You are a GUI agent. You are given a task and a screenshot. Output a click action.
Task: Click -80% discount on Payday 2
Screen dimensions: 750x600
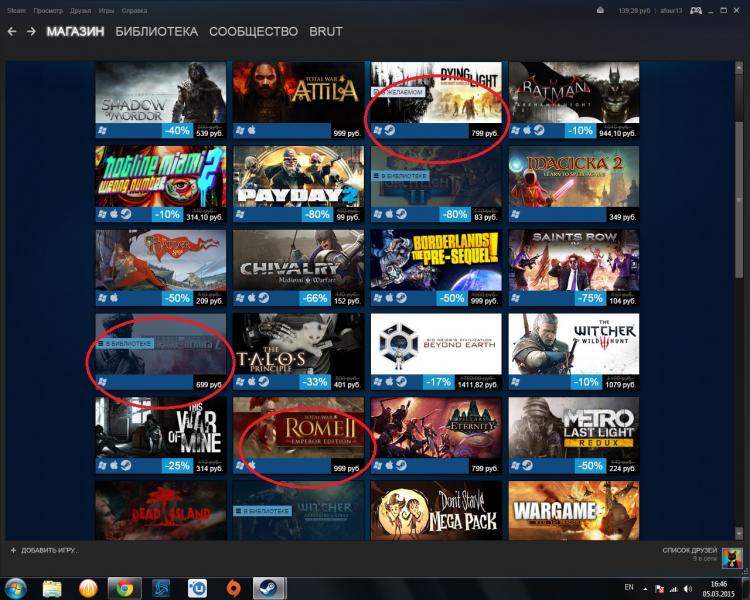pos(317,214)
